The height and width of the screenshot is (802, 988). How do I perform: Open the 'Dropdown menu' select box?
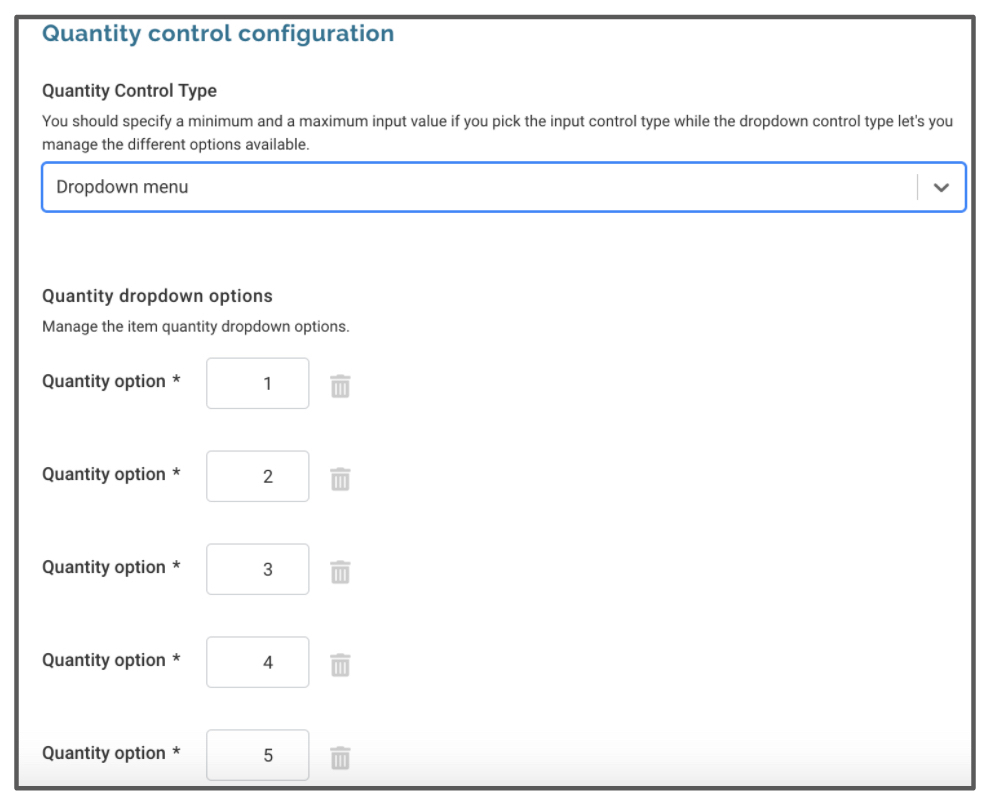click(x=503, y=187)
